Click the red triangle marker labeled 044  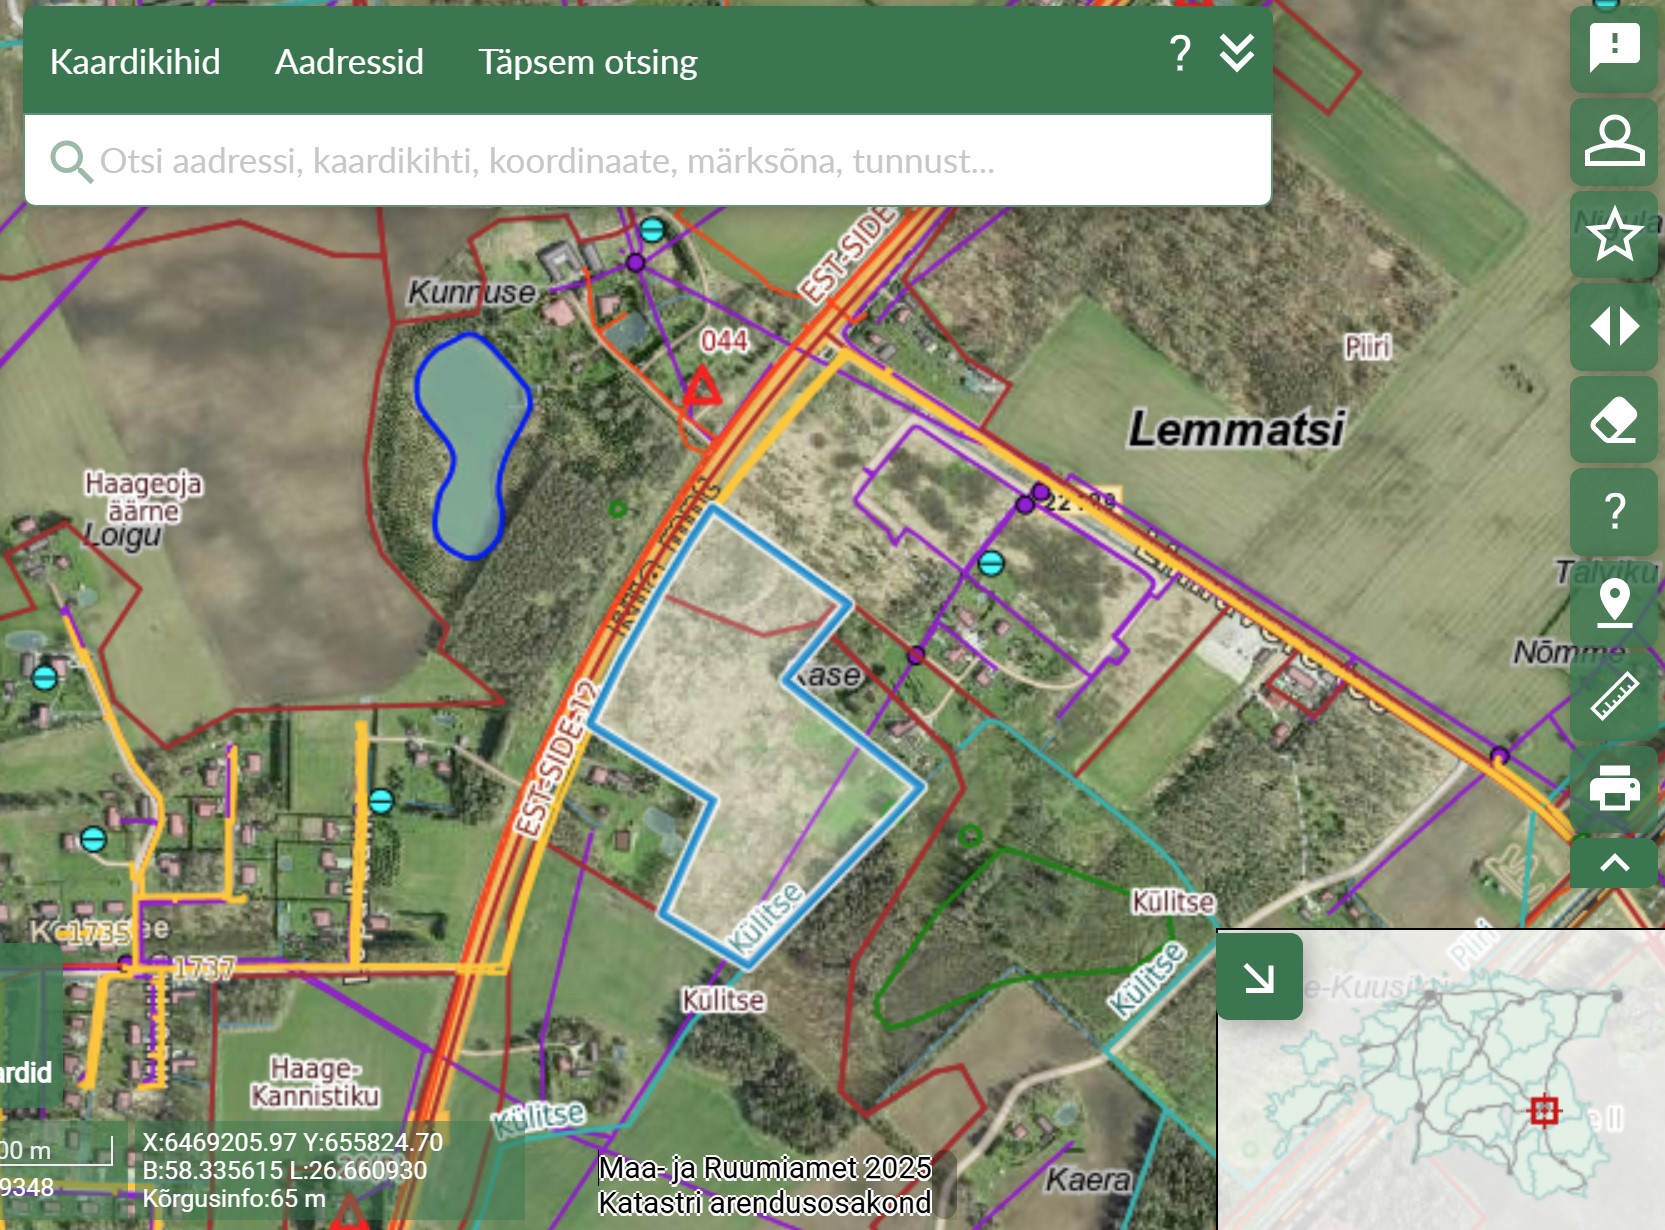(x=702, y=387)
